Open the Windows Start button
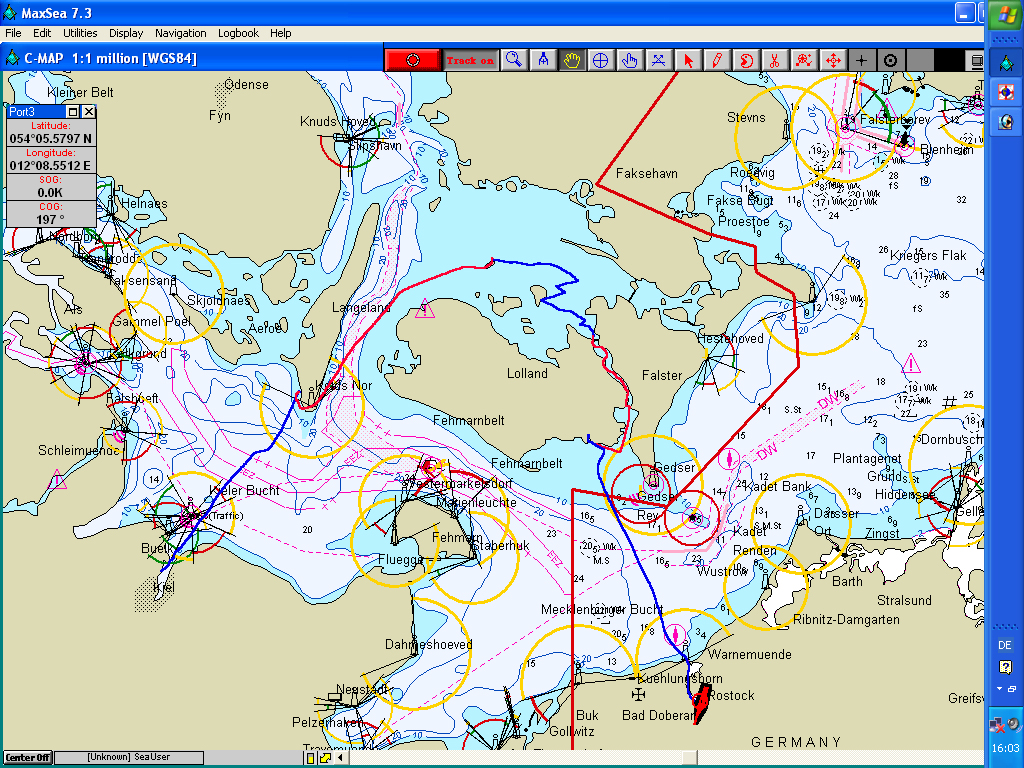 coord(1005,16)
